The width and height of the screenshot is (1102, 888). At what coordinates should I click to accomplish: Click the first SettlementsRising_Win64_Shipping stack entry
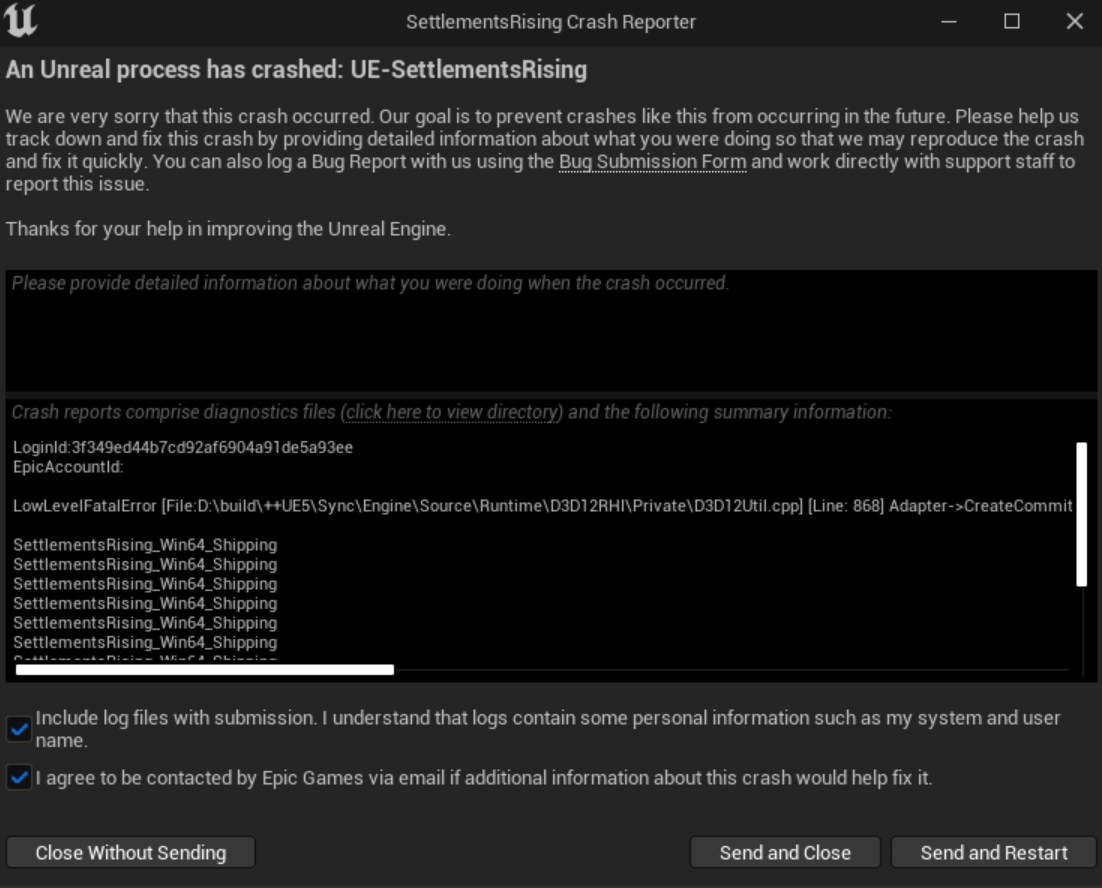tap(145, 545)
